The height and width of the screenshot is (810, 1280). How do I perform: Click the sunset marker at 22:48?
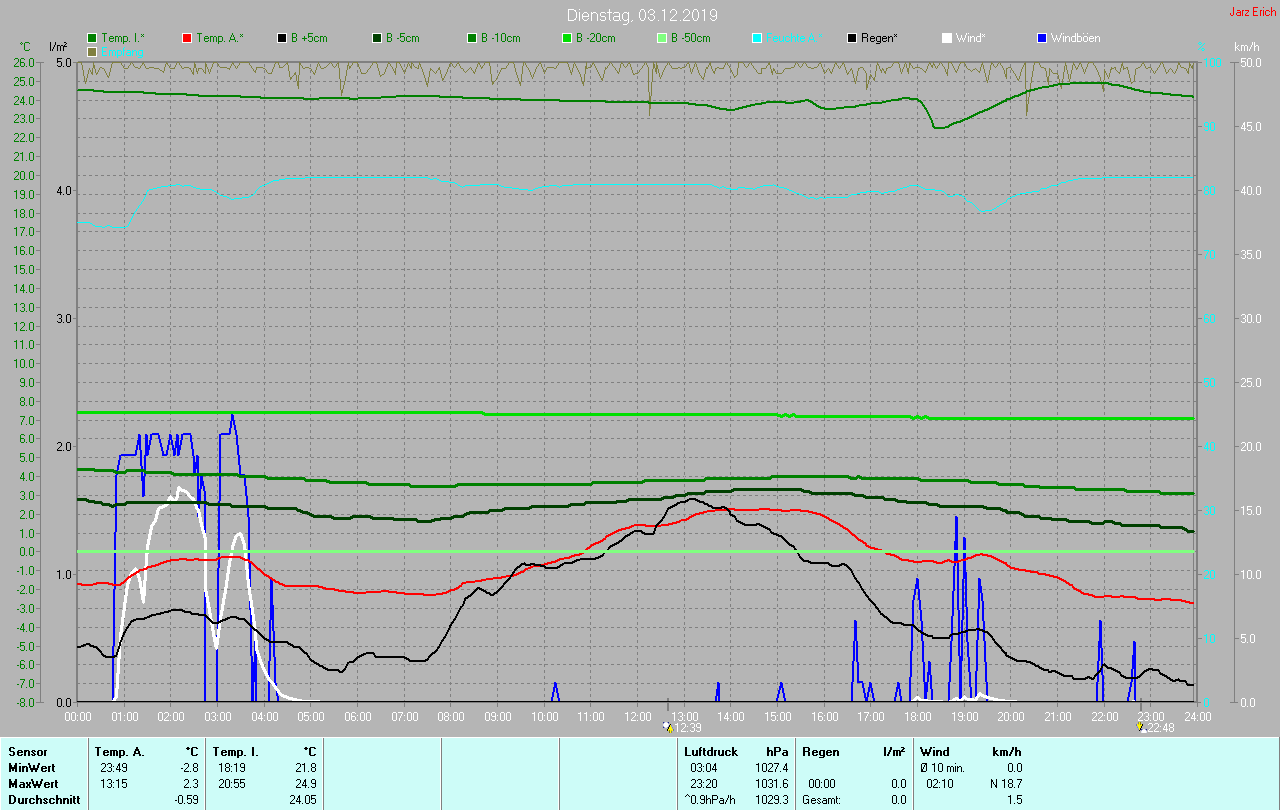point(1141,727)
